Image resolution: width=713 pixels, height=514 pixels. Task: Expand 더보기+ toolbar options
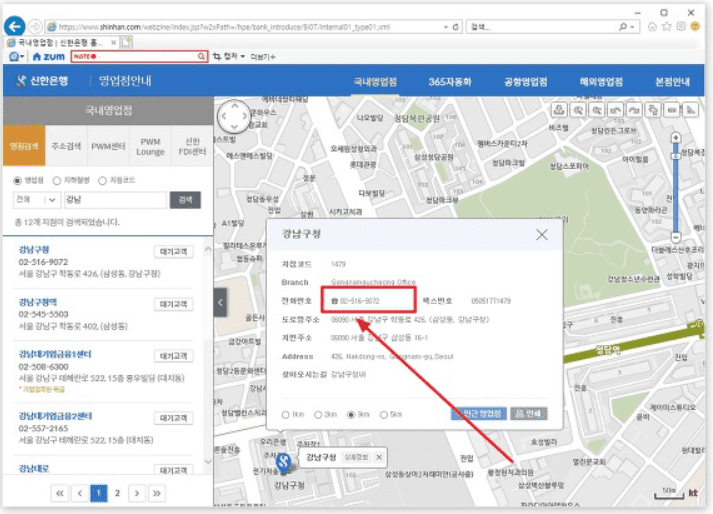tap(262, 56)
